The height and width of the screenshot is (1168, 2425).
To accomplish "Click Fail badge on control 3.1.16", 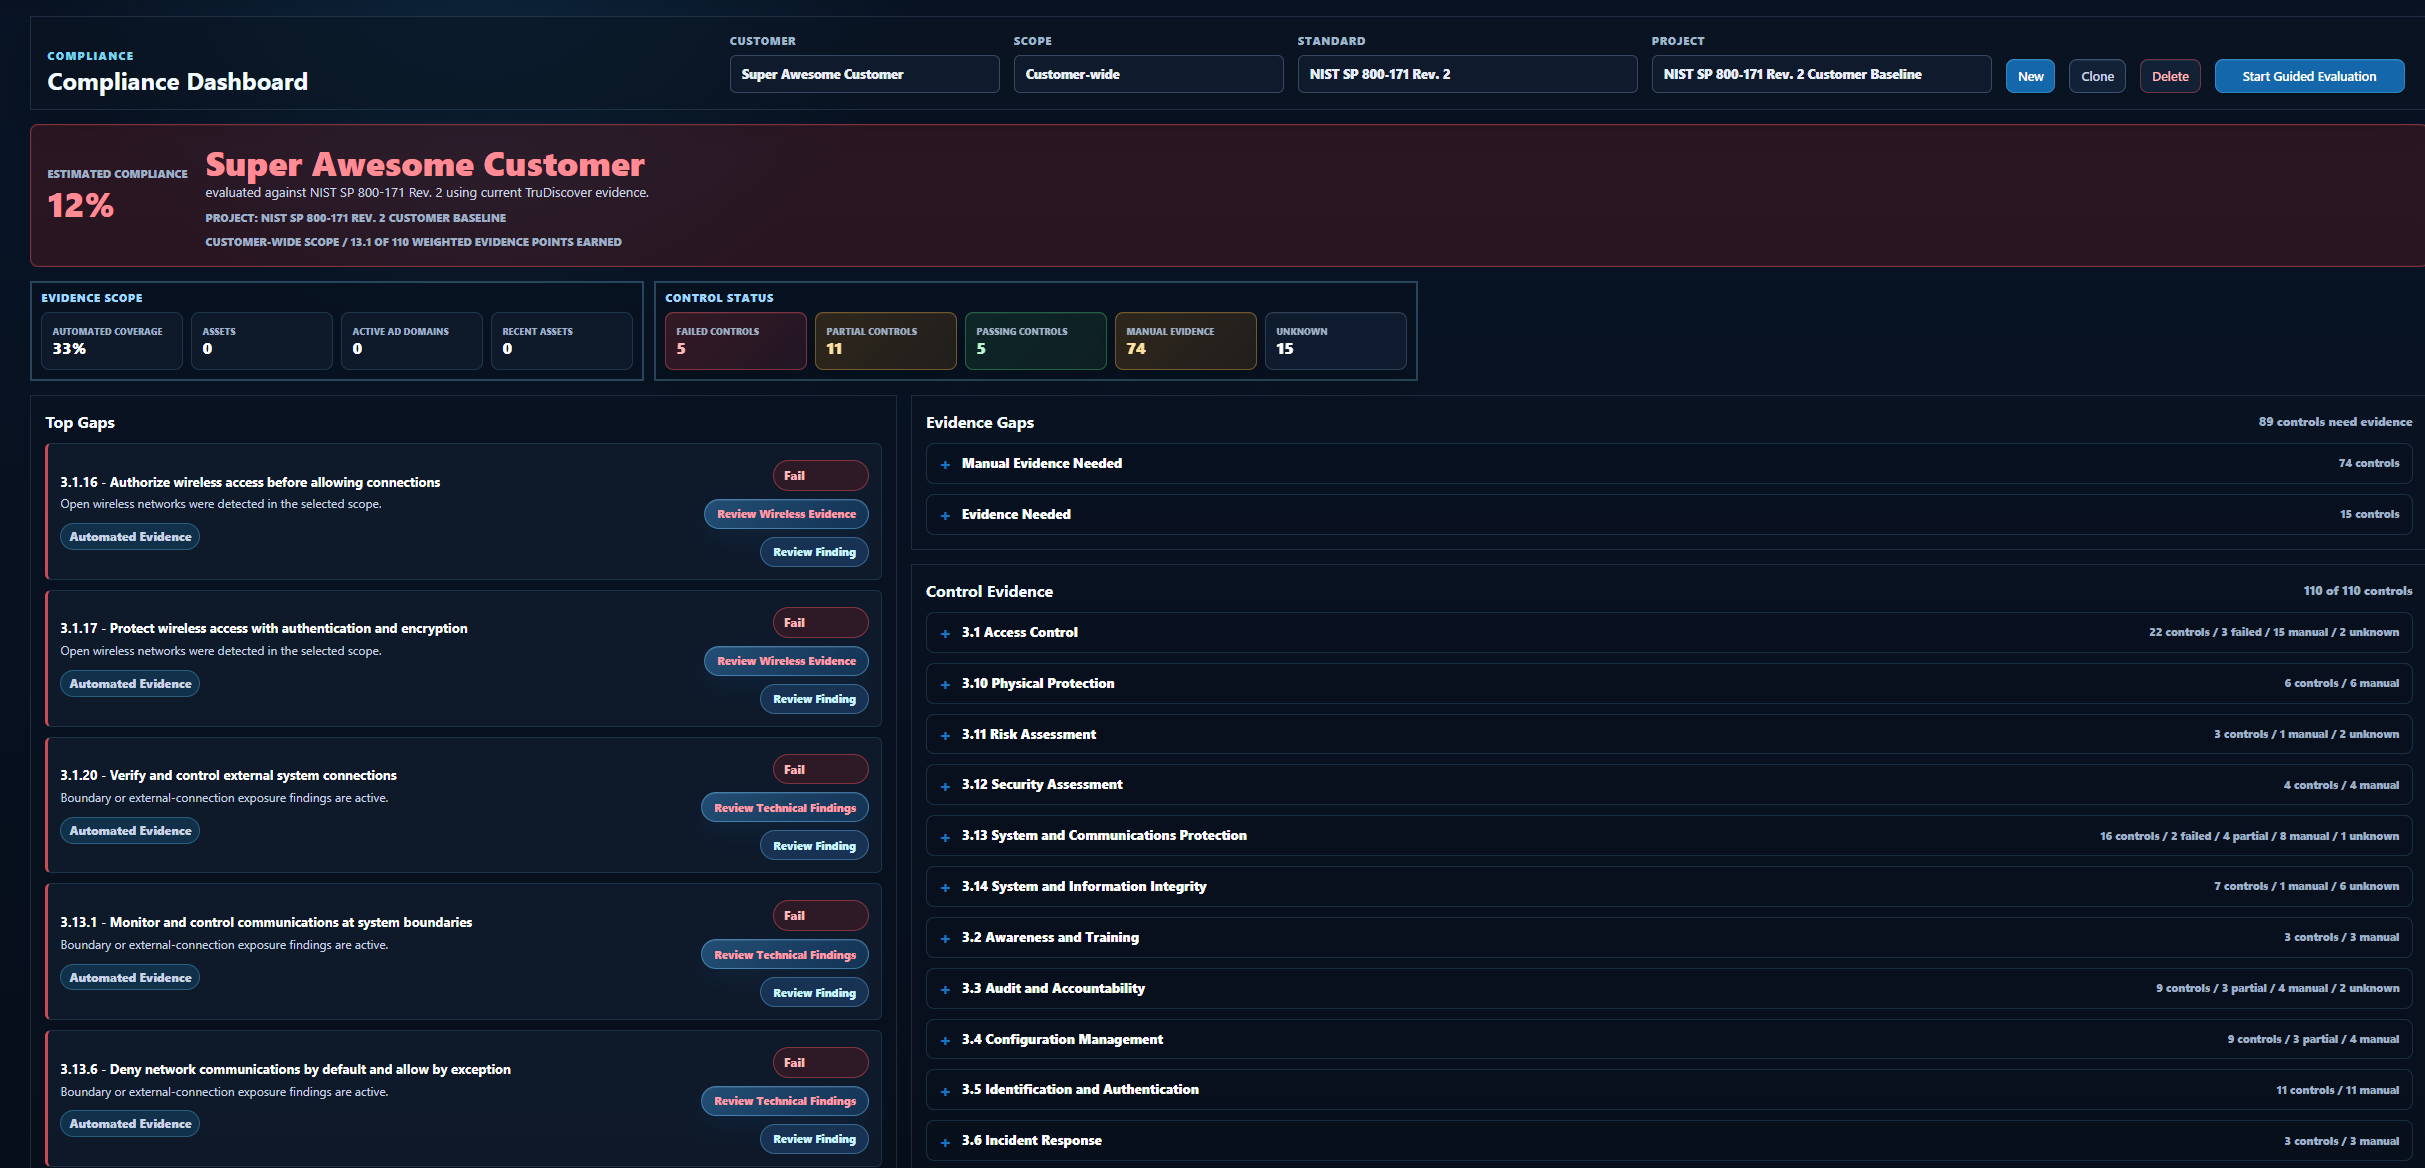I will (x=821, y=476).
